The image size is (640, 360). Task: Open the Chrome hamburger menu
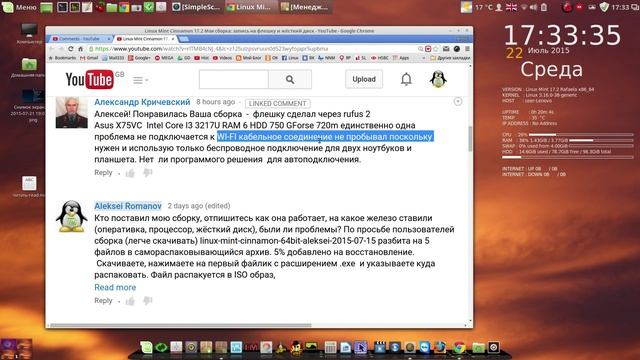click(467, 49)
